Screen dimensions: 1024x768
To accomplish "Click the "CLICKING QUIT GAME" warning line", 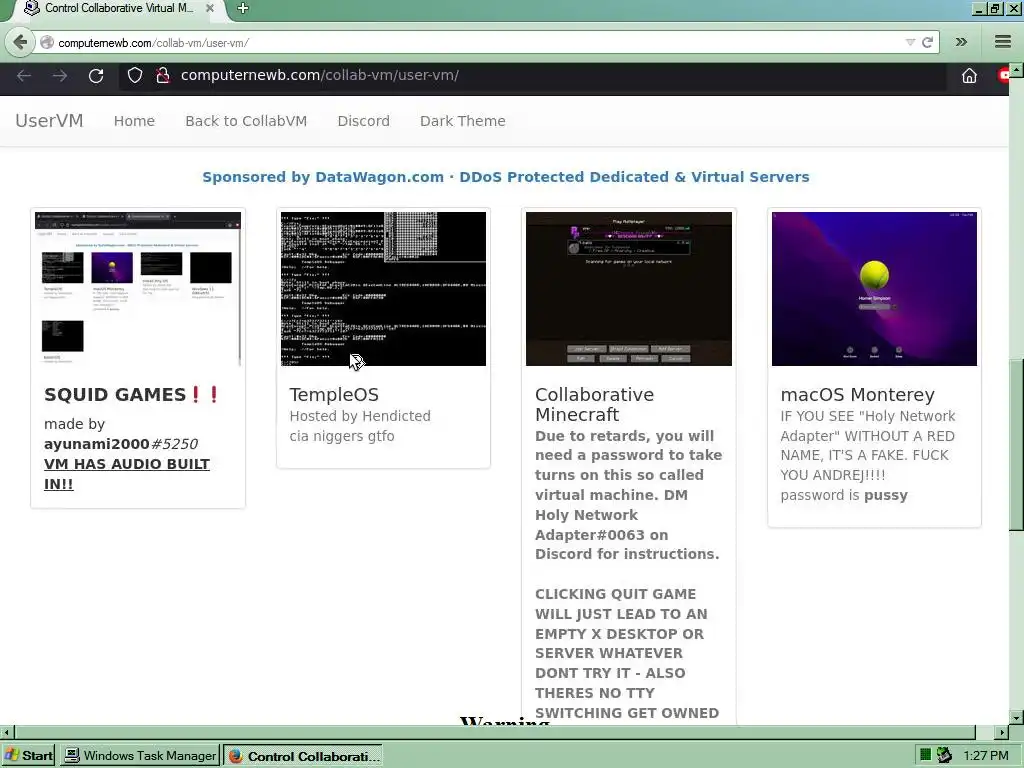I will point(615,594).
